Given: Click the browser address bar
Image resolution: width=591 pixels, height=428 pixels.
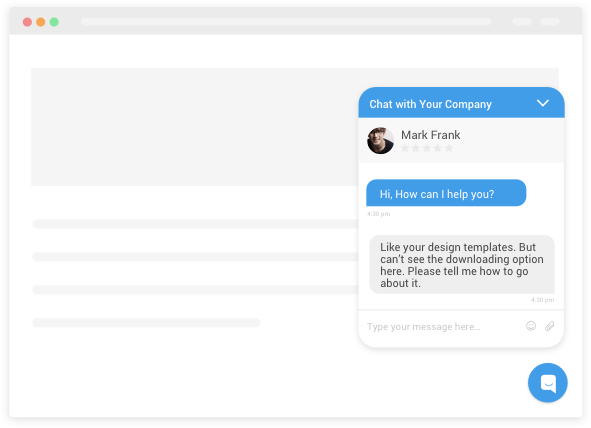Looking at the screenshot, I should 286,21.
